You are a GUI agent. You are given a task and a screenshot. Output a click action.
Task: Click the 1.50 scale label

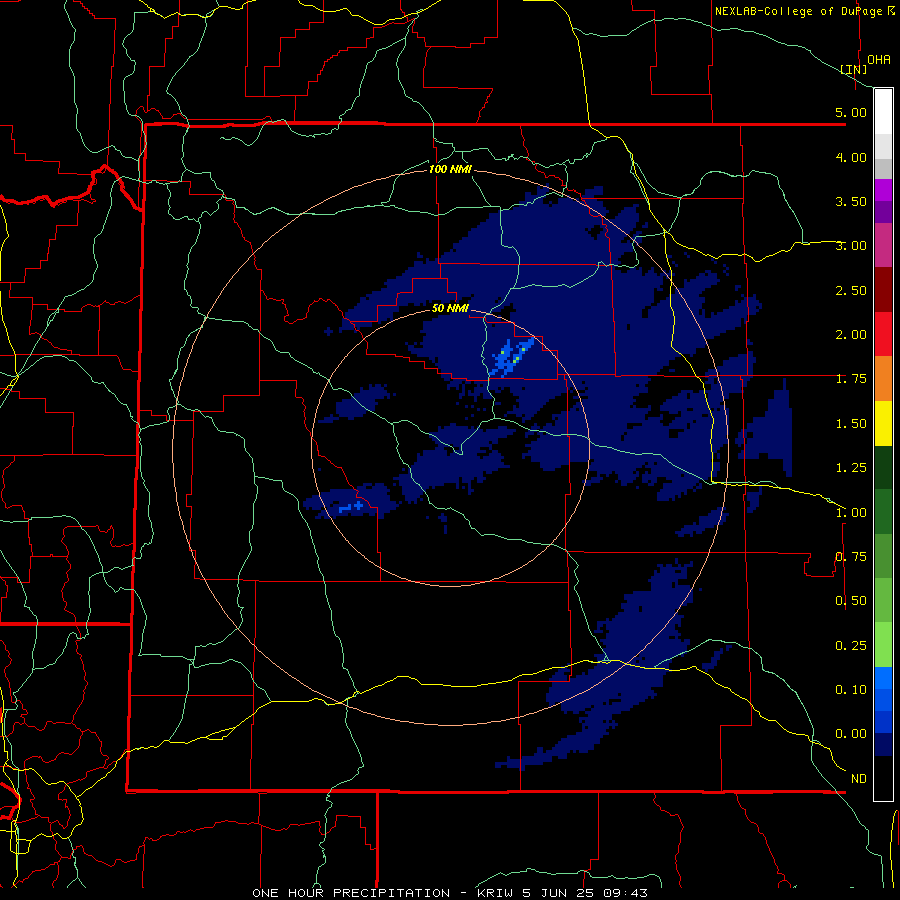[x=851, y=424]
